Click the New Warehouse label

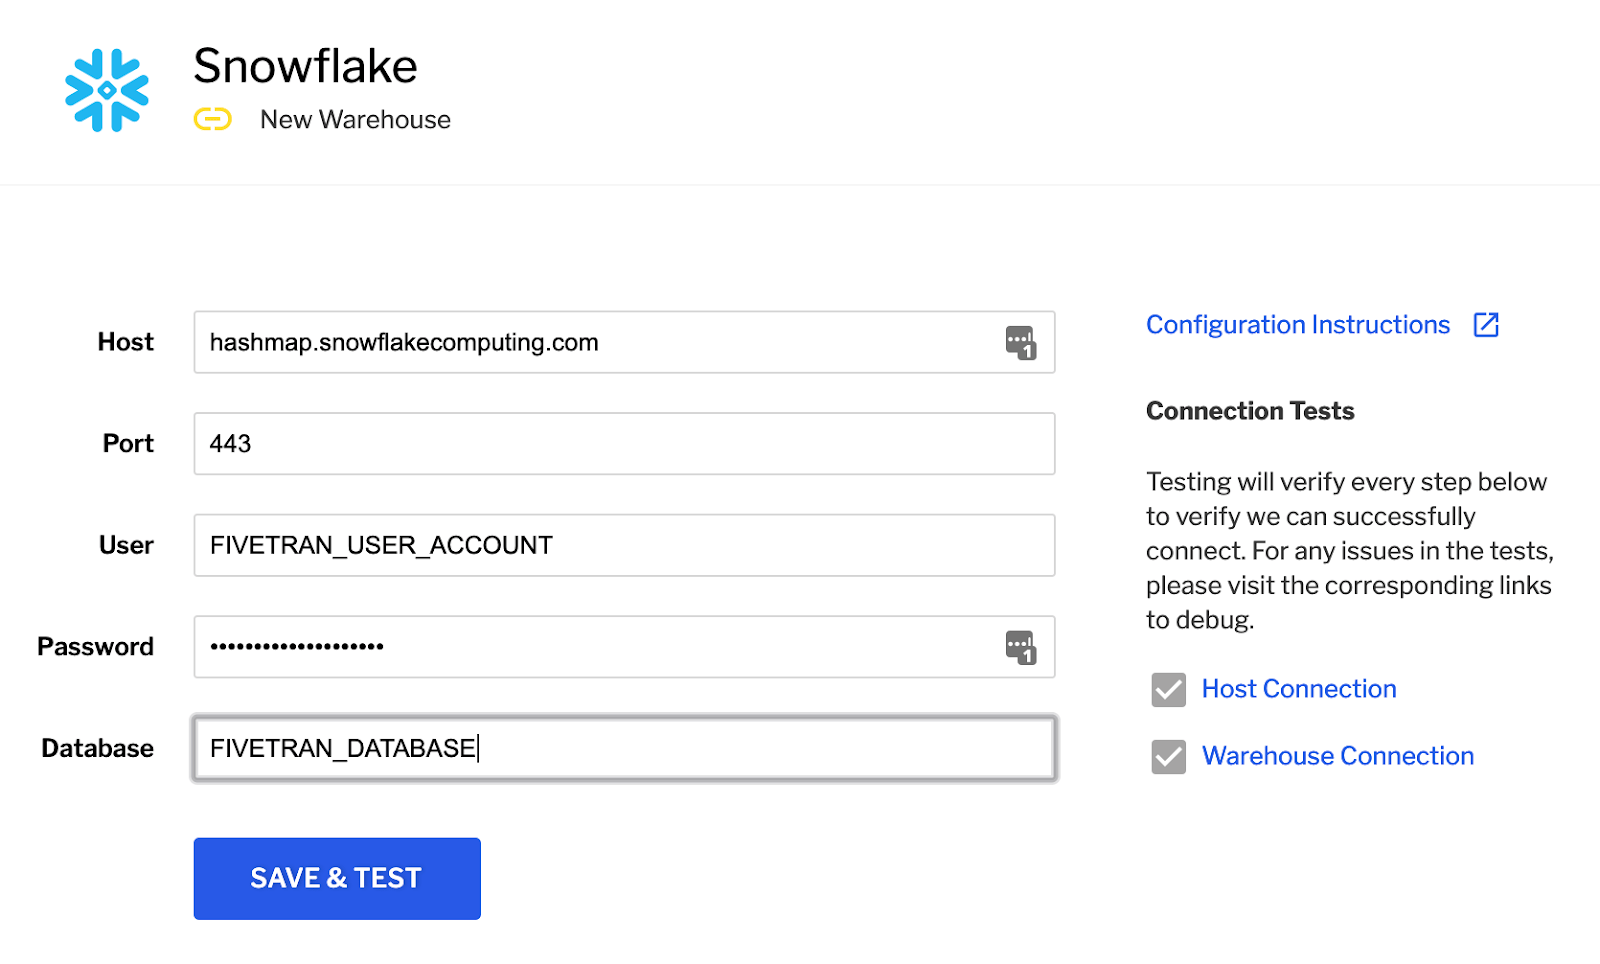355,119
